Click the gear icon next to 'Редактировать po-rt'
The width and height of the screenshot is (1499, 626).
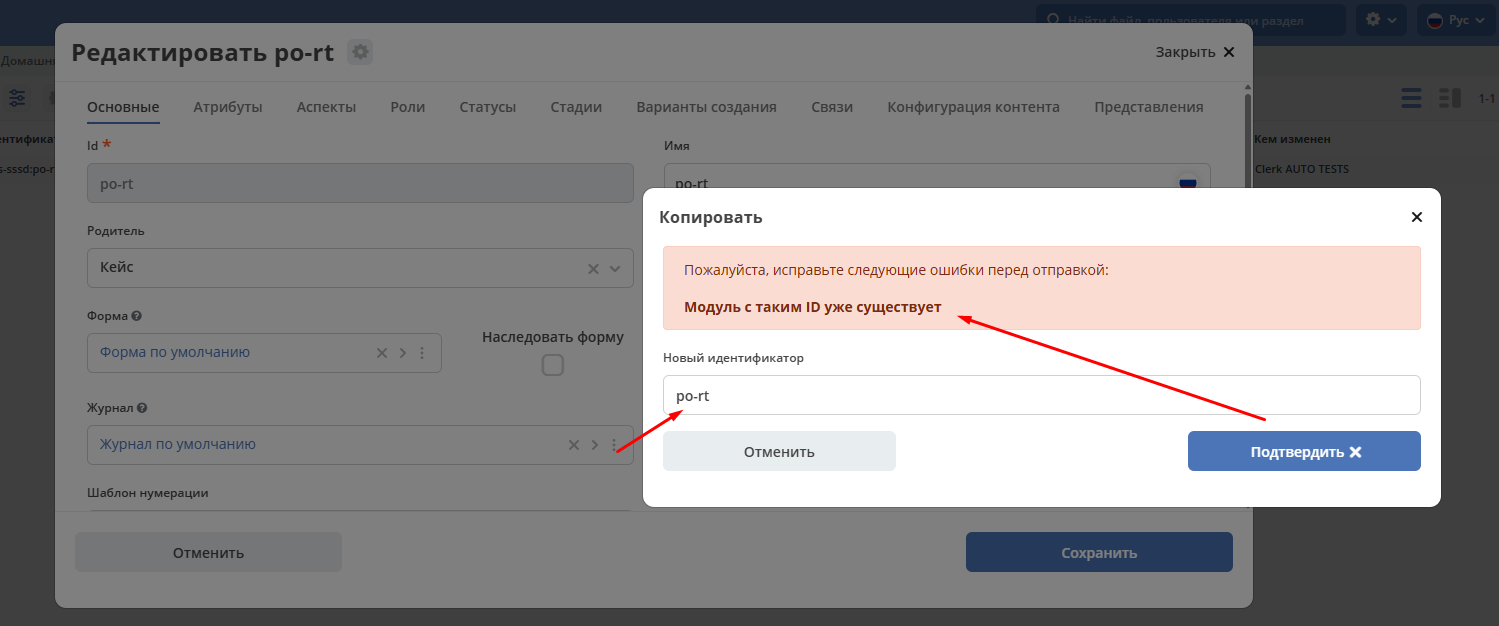pyautogui.click(x=360, y=53)
